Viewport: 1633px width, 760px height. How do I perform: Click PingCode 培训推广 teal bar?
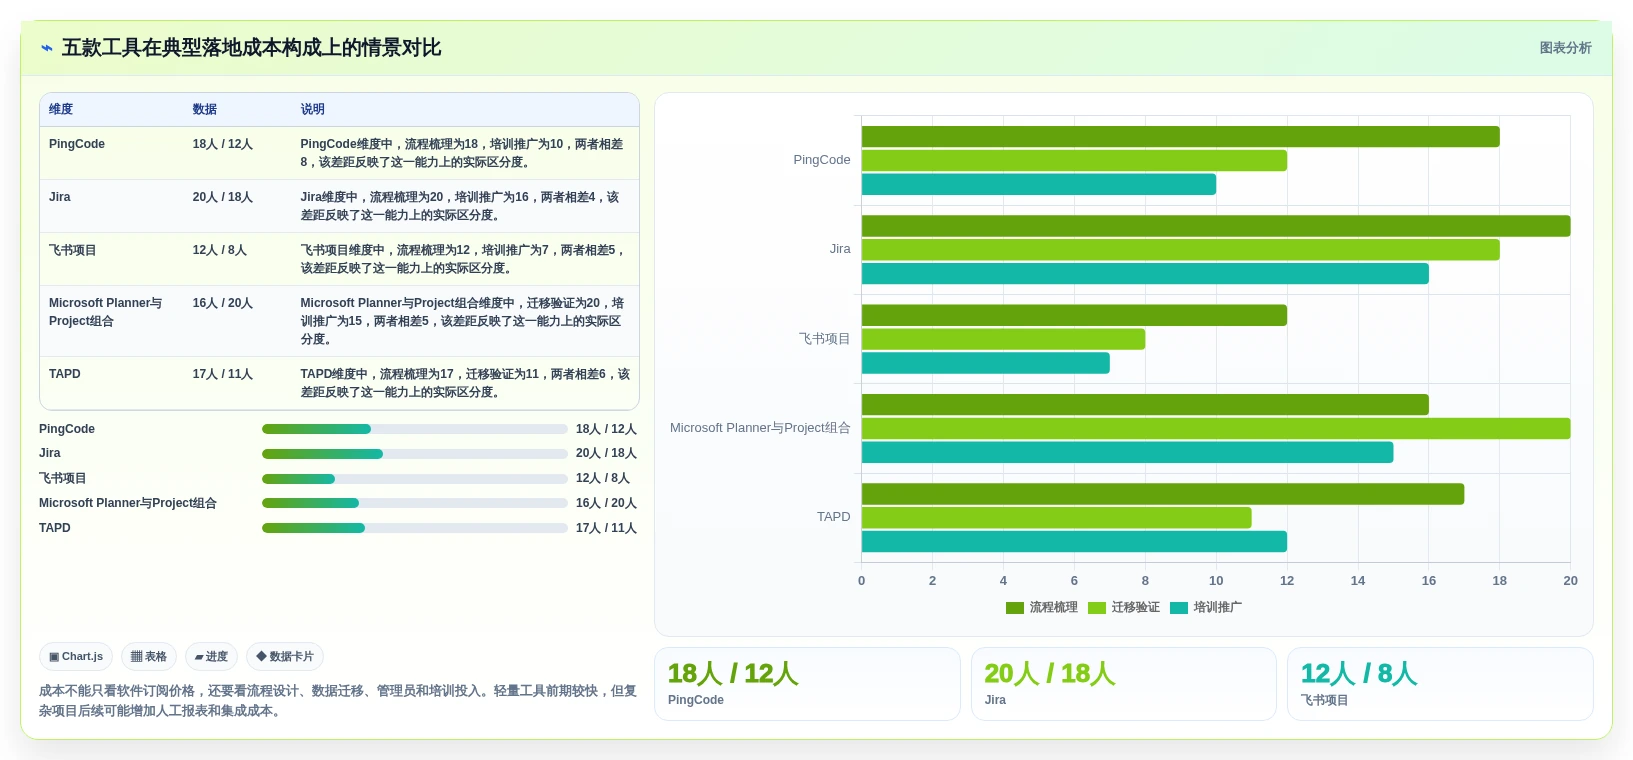pyautogui.click(x=1039, y=184)
